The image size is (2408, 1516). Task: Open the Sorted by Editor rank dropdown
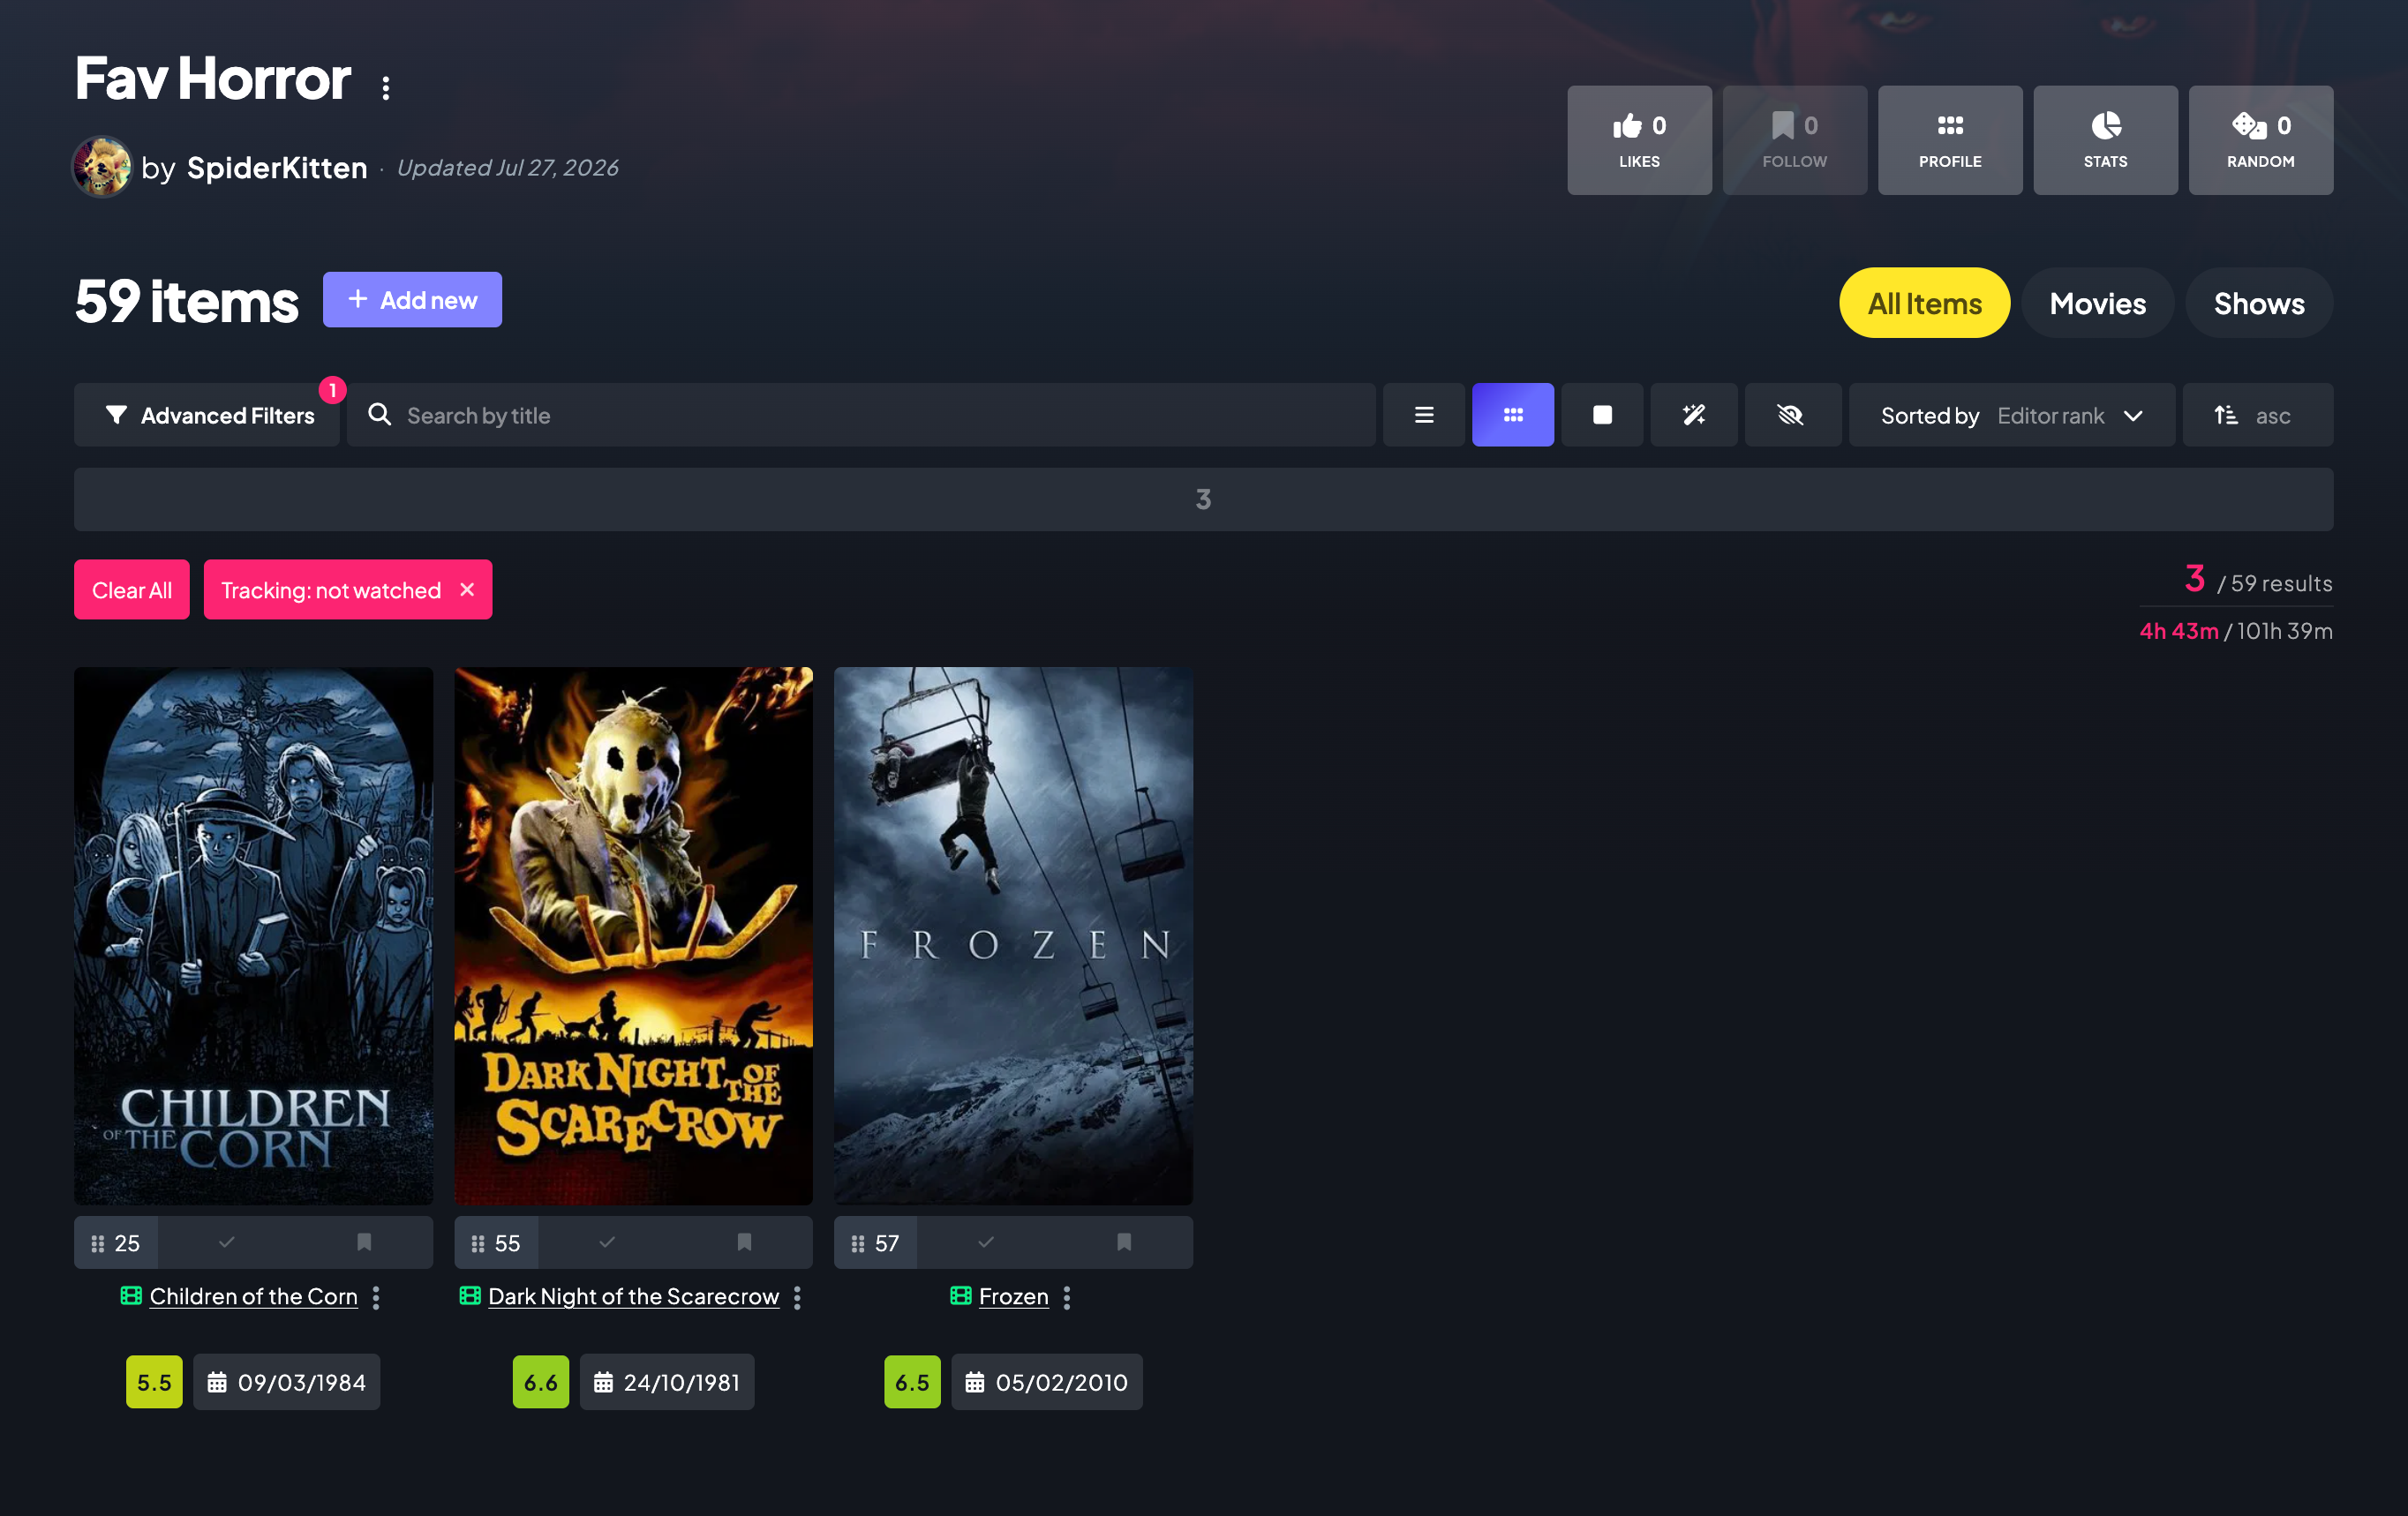click(2012, 415)
